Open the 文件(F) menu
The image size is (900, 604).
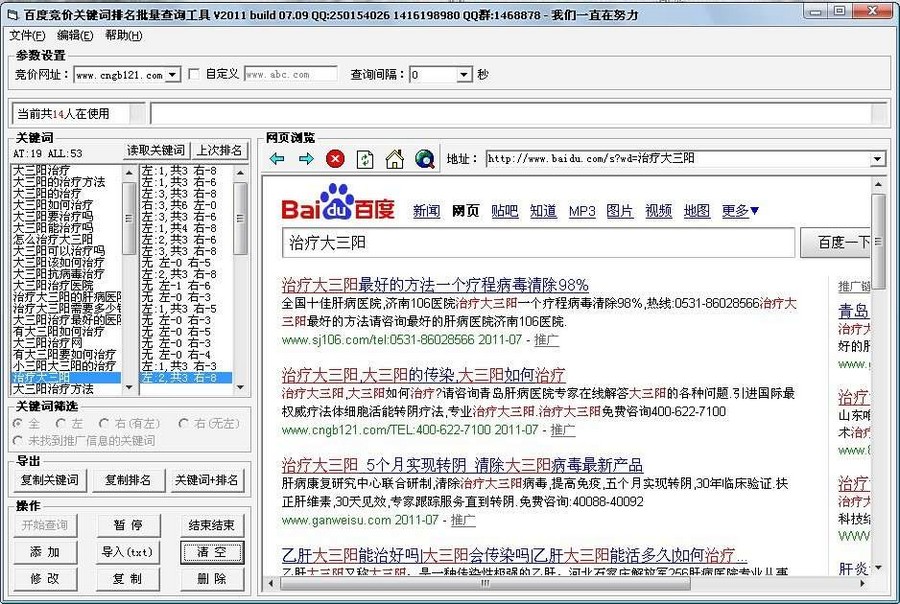click(x=27, y=36)
